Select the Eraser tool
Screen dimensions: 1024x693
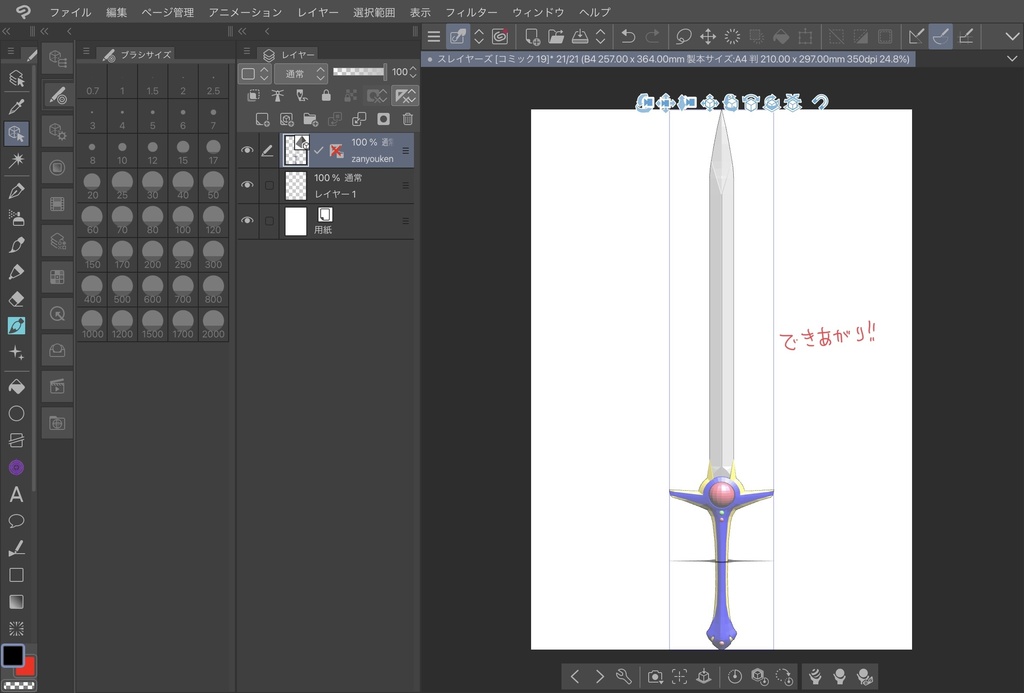(x=16, y=298)
